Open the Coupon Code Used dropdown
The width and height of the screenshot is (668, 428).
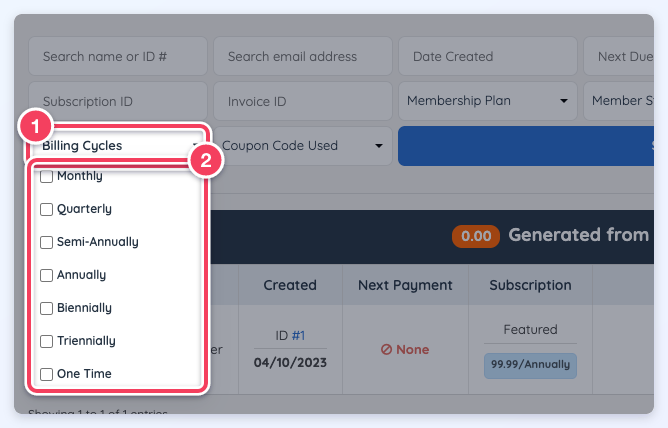coord(302,146)
